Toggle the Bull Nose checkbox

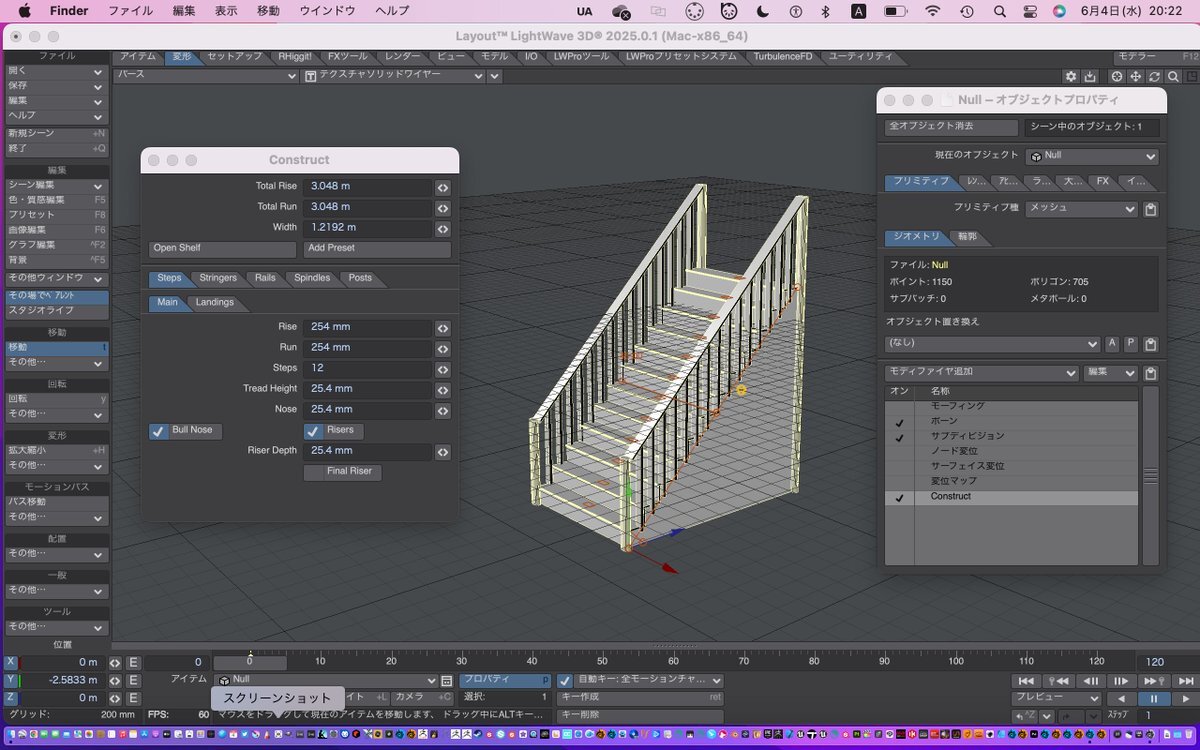click(158, 431)
